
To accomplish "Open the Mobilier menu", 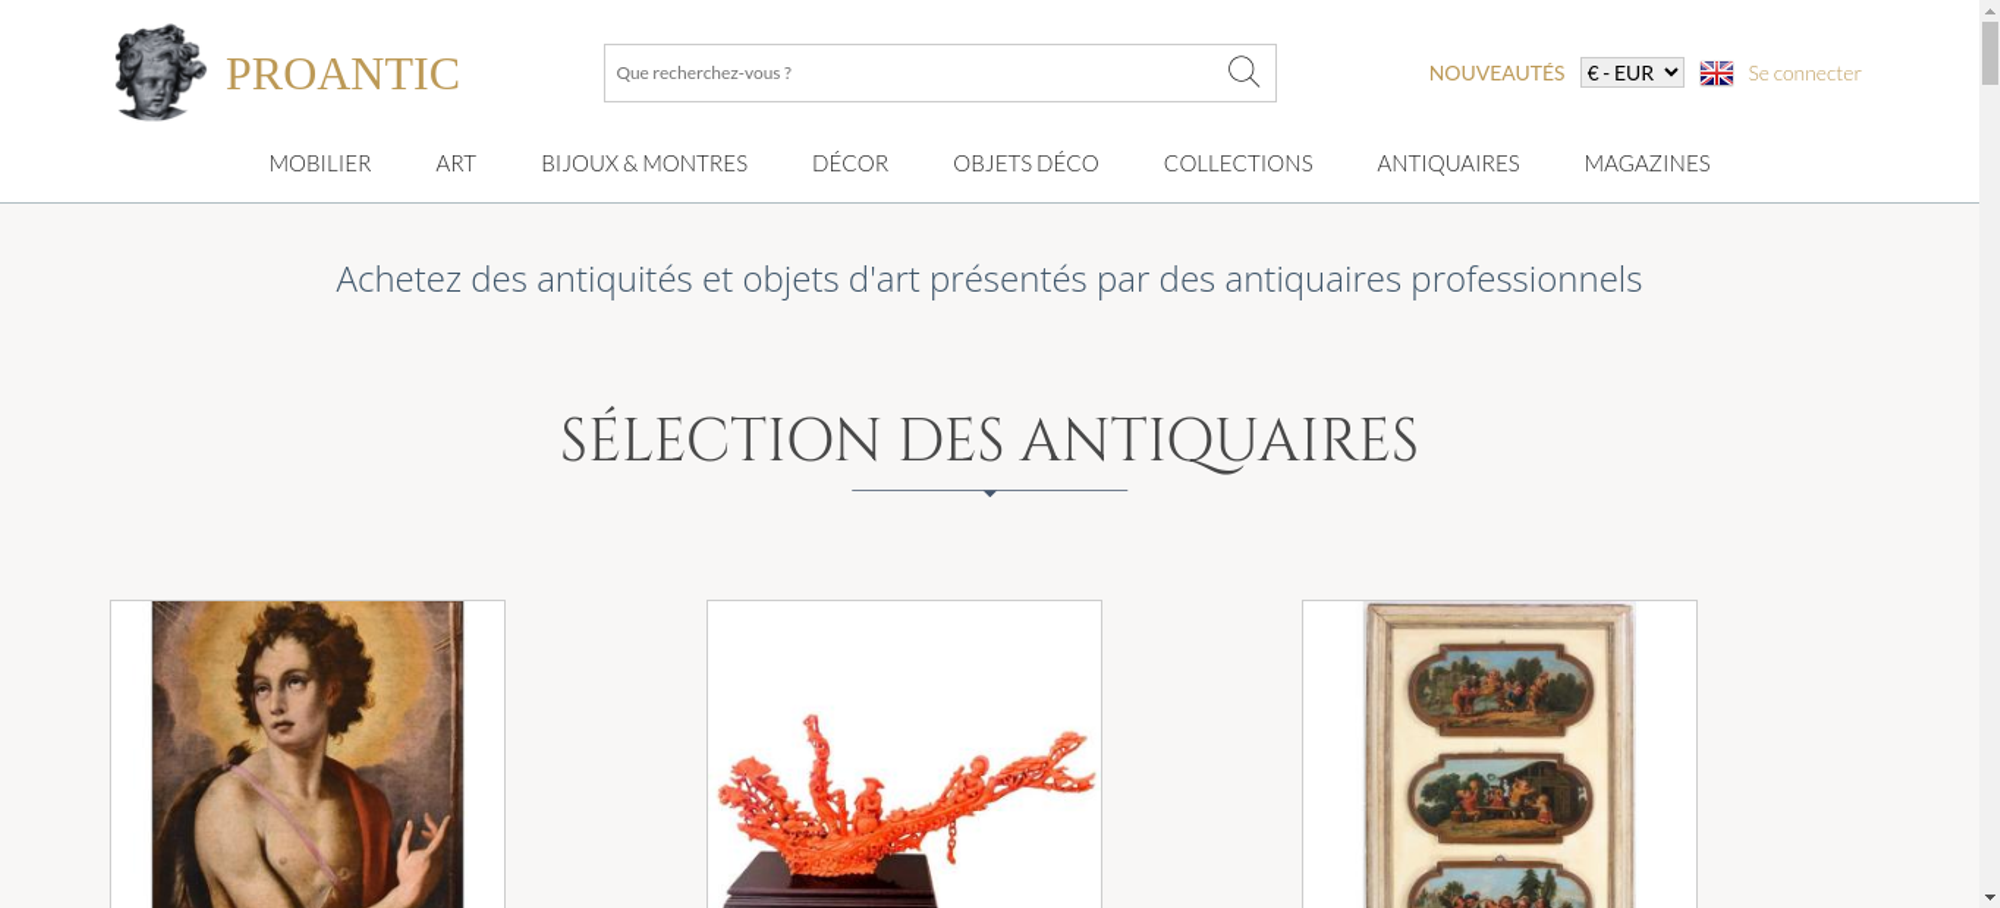I will (x=320, y=163).
